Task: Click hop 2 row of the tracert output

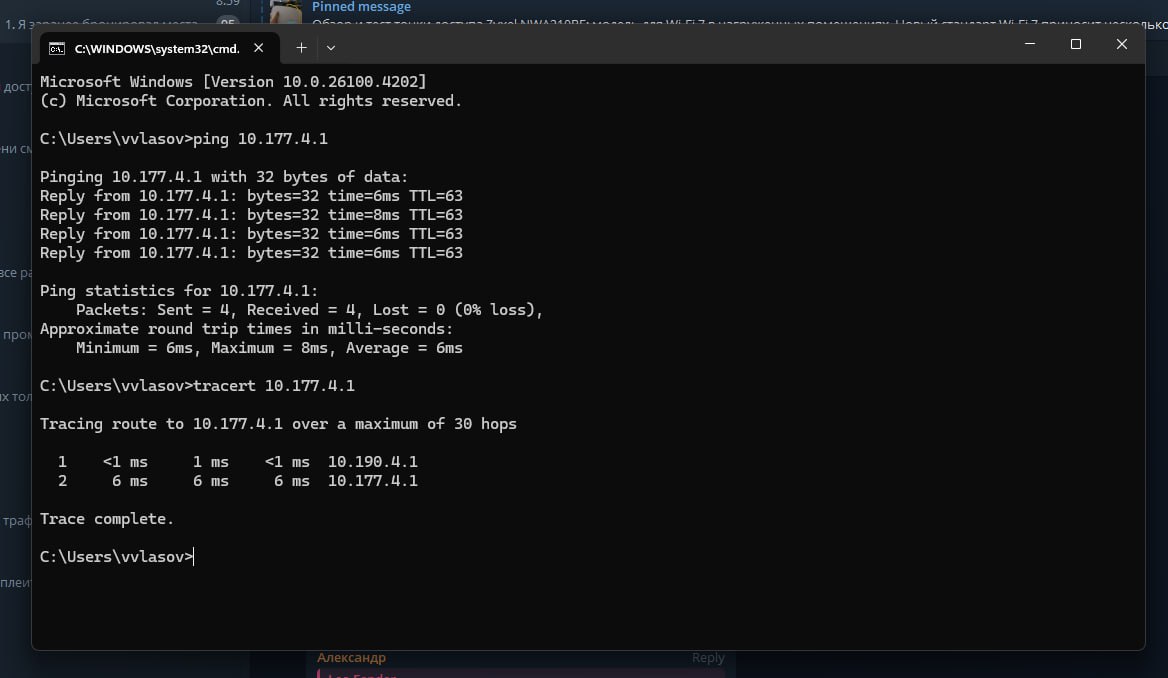Action: coord(238,481)
